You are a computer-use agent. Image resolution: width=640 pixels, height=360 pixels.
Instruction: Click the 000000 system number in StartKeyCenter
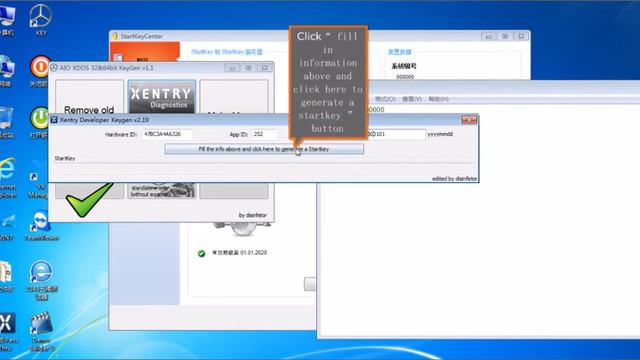[x=405, y=77]
